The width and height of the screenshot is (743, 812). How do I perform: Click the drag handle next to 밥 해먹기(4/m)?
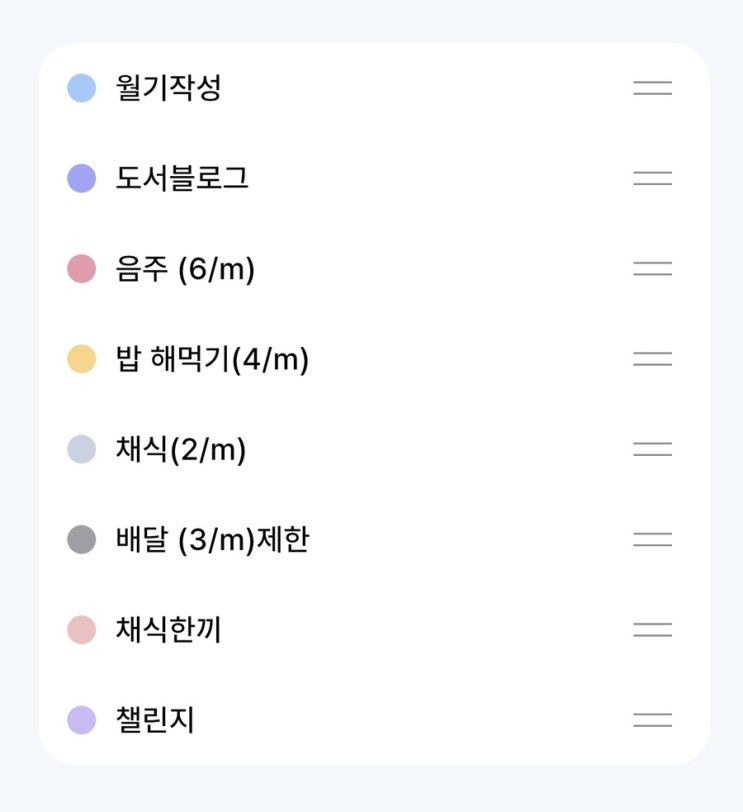(x=652, y=359)
